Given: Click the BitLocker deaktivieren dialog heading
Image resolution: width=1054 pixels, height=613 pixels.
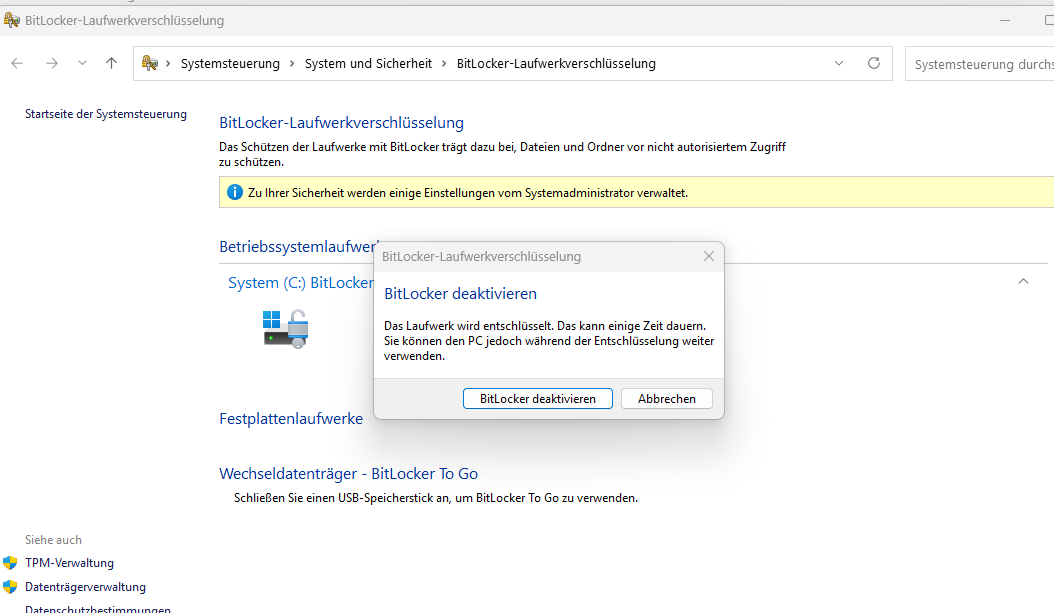Looking at the screenshot, I should (x=460, y=294).
